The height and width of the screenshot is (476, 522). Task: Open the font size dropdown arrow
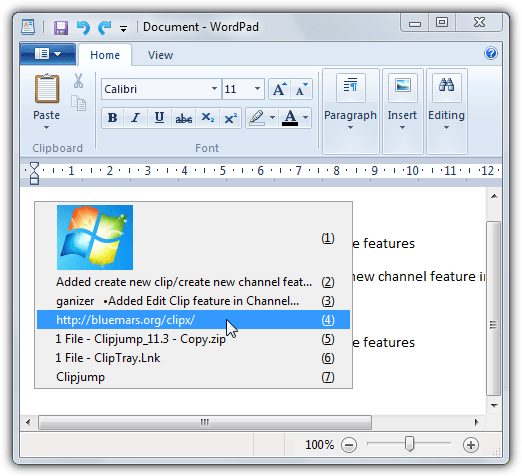(257, 89)
